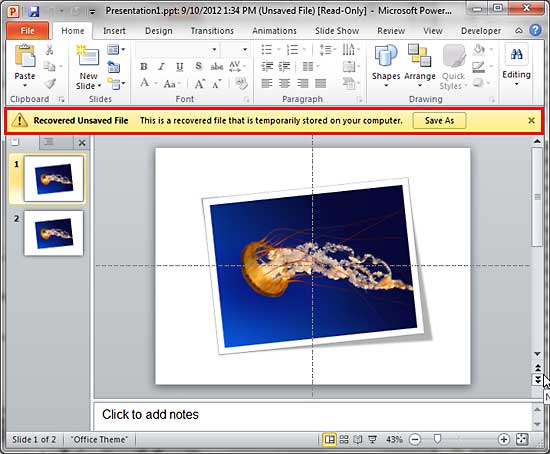
Task: Toggle Bold formatting
Action: [x=143, y=66]
